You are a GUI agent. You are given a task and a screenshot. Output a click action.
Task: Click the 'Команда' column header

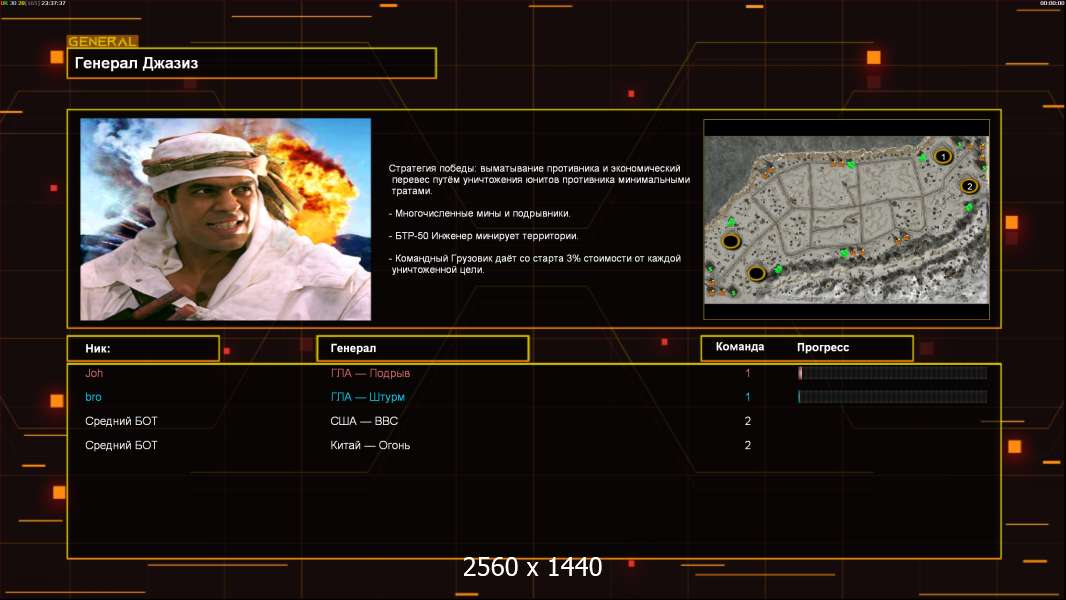pos(740,347)
